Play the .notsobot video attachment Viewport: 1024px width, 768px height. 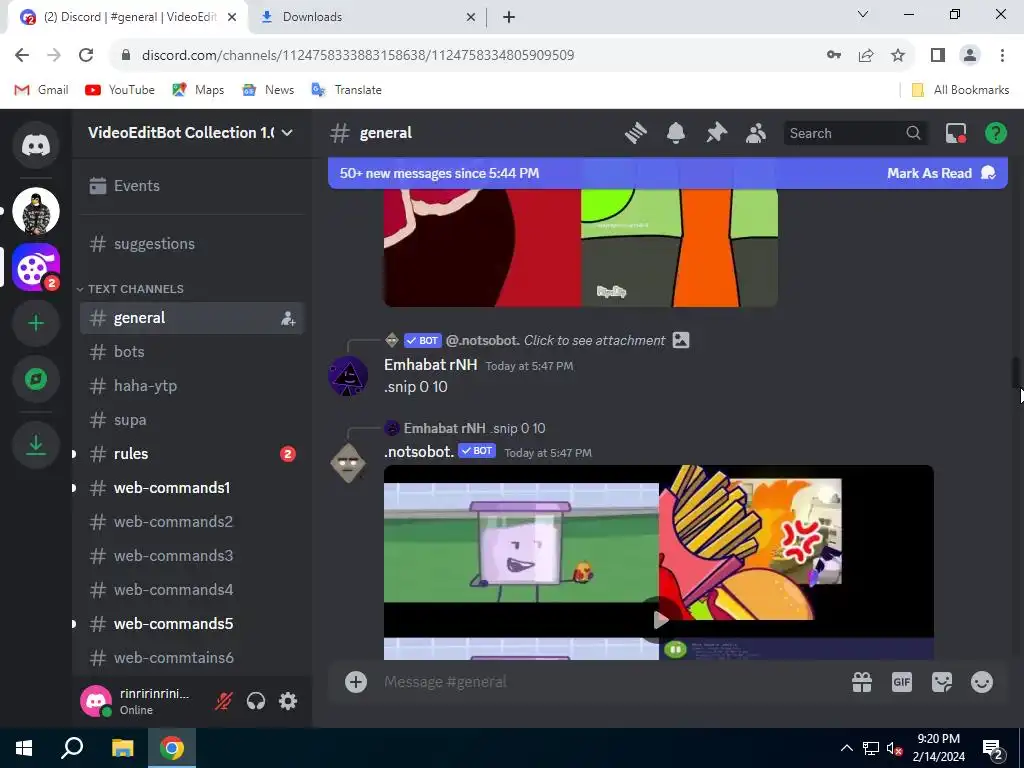(660, 619)
